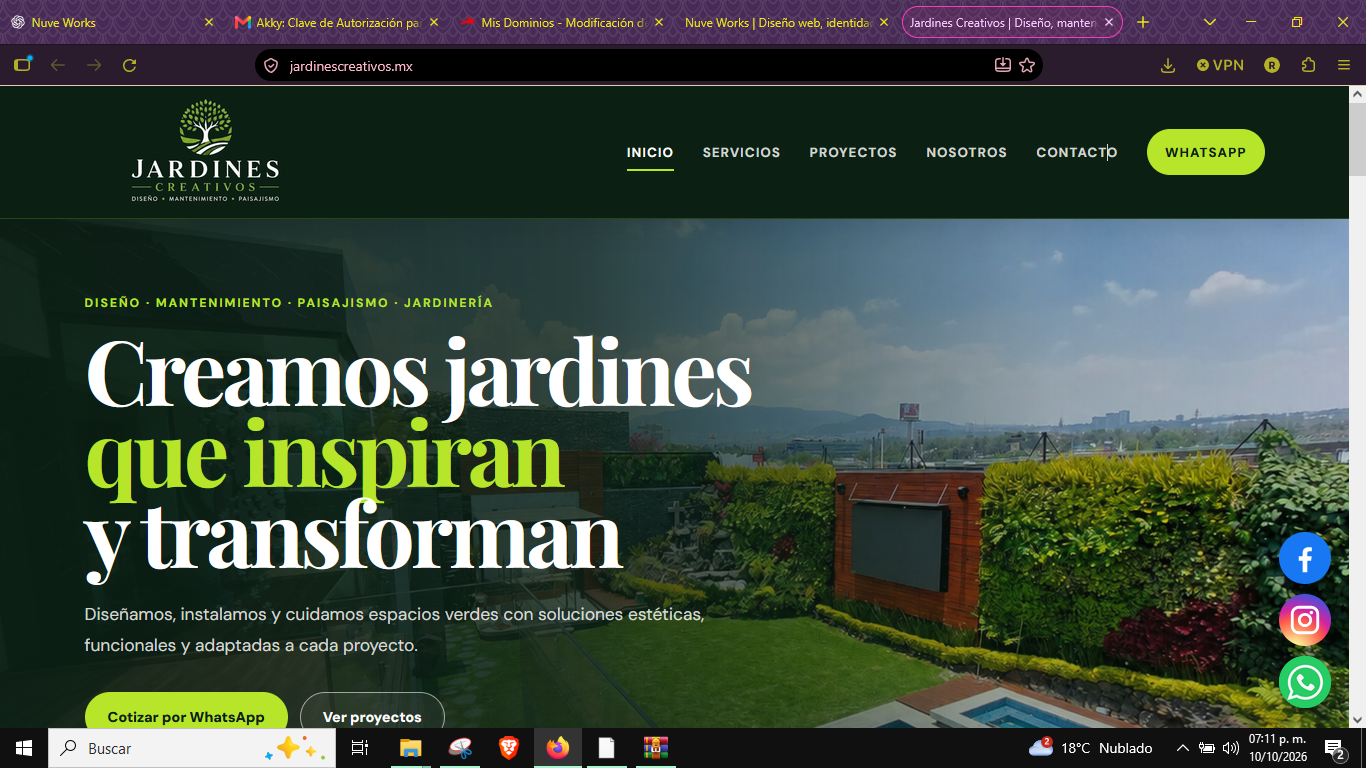This screenshot has width=1366, height=768.
Task: Switch to Nuve Works Diseño web tab
Action: pyautogui.click(x=785, y=22)
